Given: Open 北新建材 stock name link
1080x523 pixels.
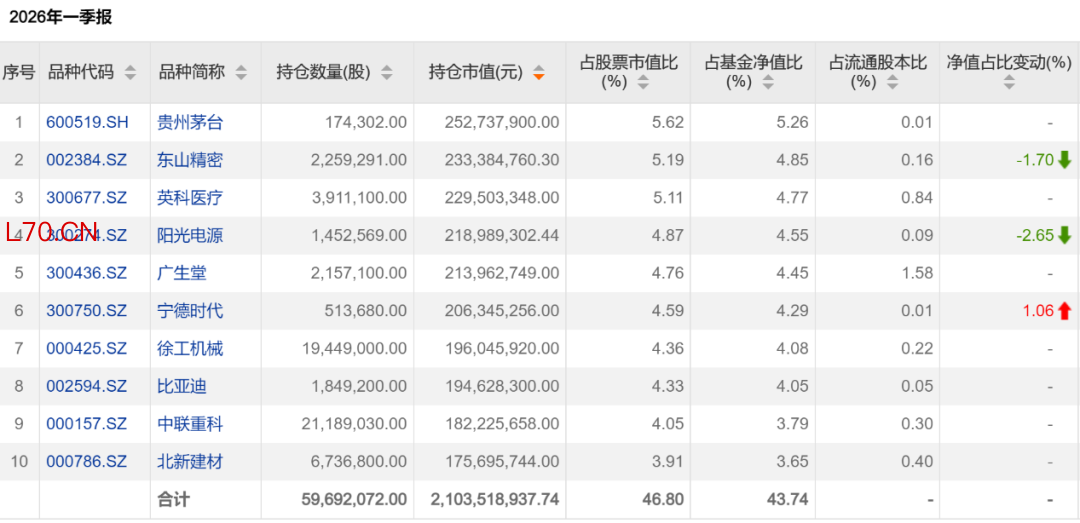Looking at the screenshot, I should 190,461.
